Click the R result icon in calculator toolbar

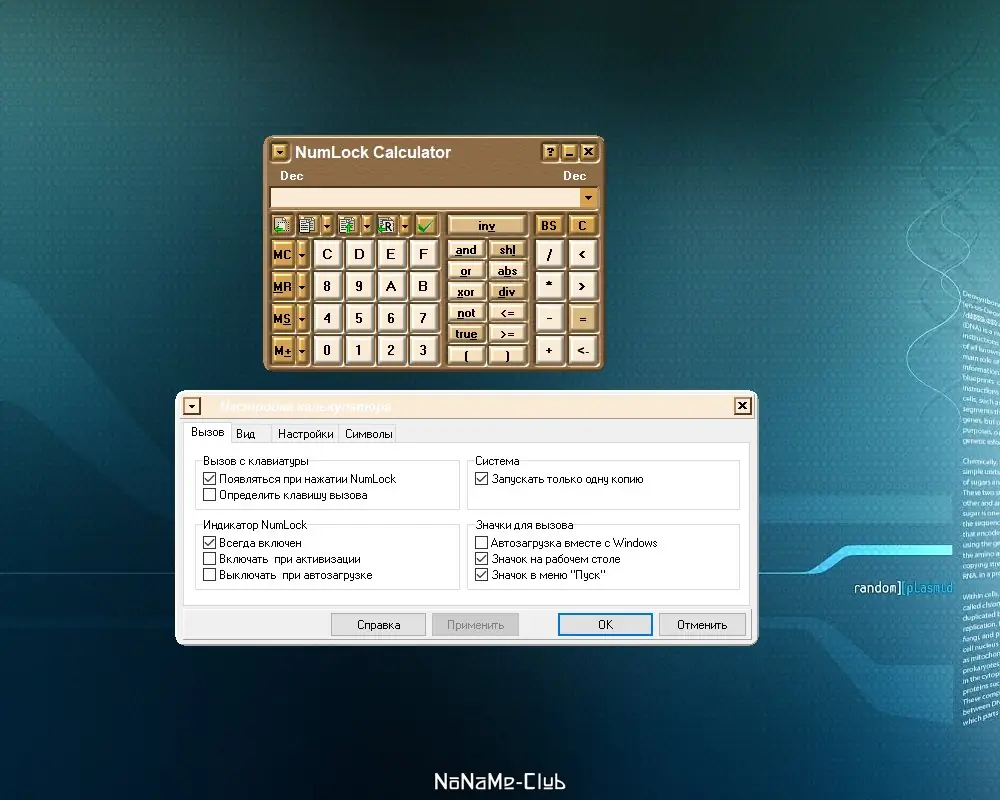click(386, 225)
